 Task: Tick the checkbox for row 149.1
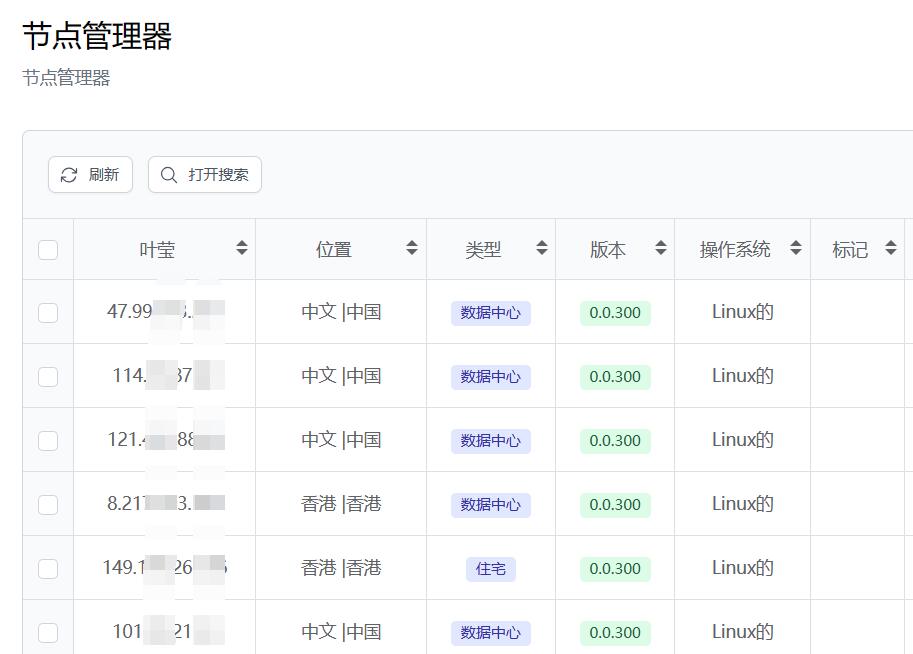[x=48, y=568]
